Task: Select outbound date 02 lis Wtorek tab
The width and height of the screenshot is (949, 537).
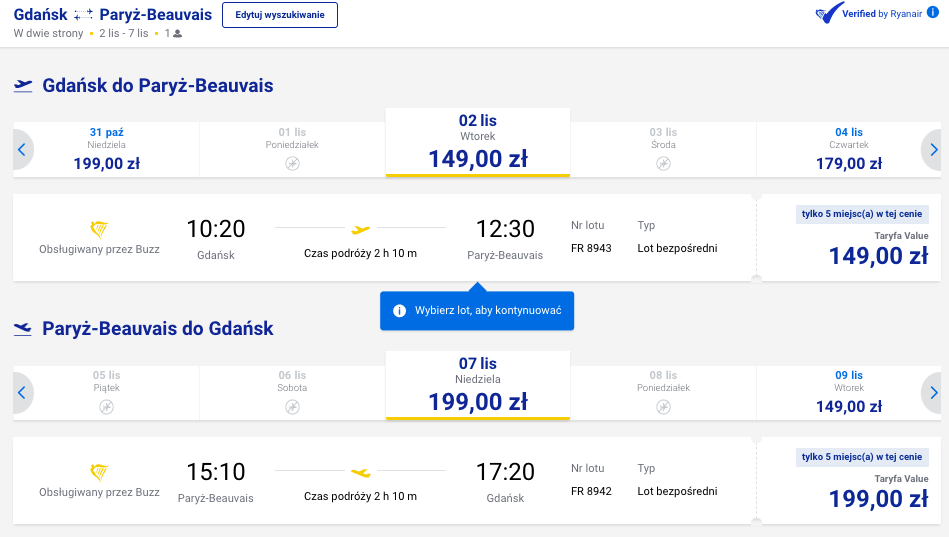Action: click(x=478, y=142)
